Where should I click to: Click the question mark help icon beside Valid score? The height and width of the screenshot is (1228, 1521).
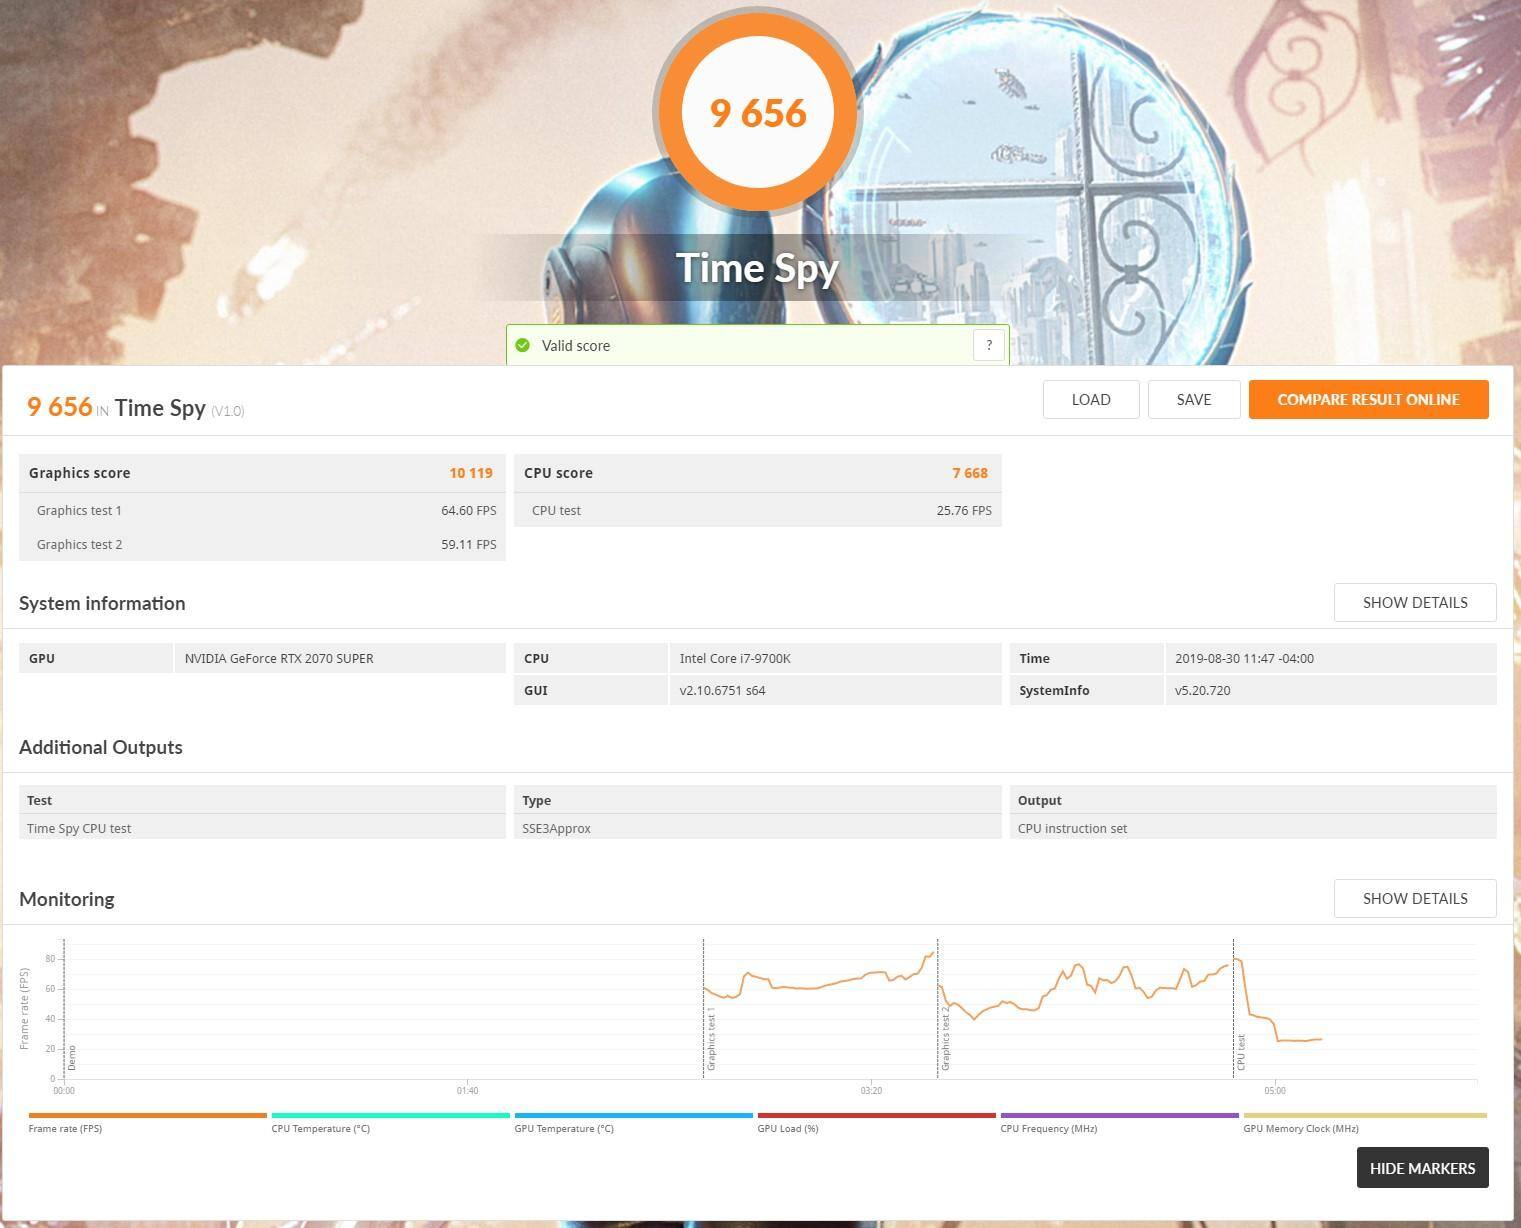pyautogui.click(x=988, y=345)
